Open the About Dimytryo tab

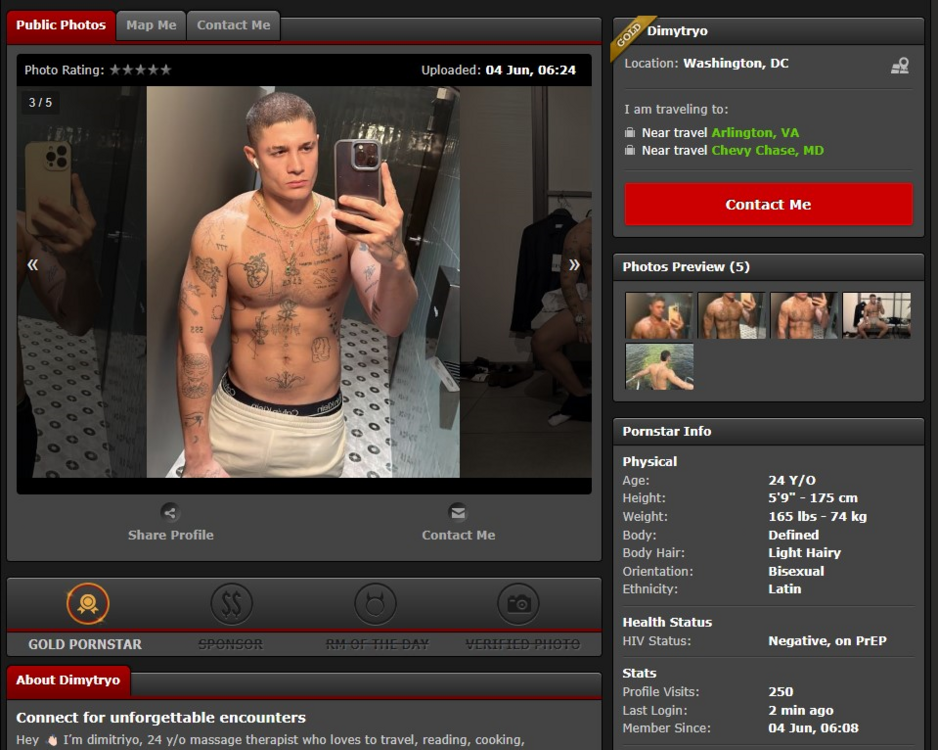tap(68, 680)
